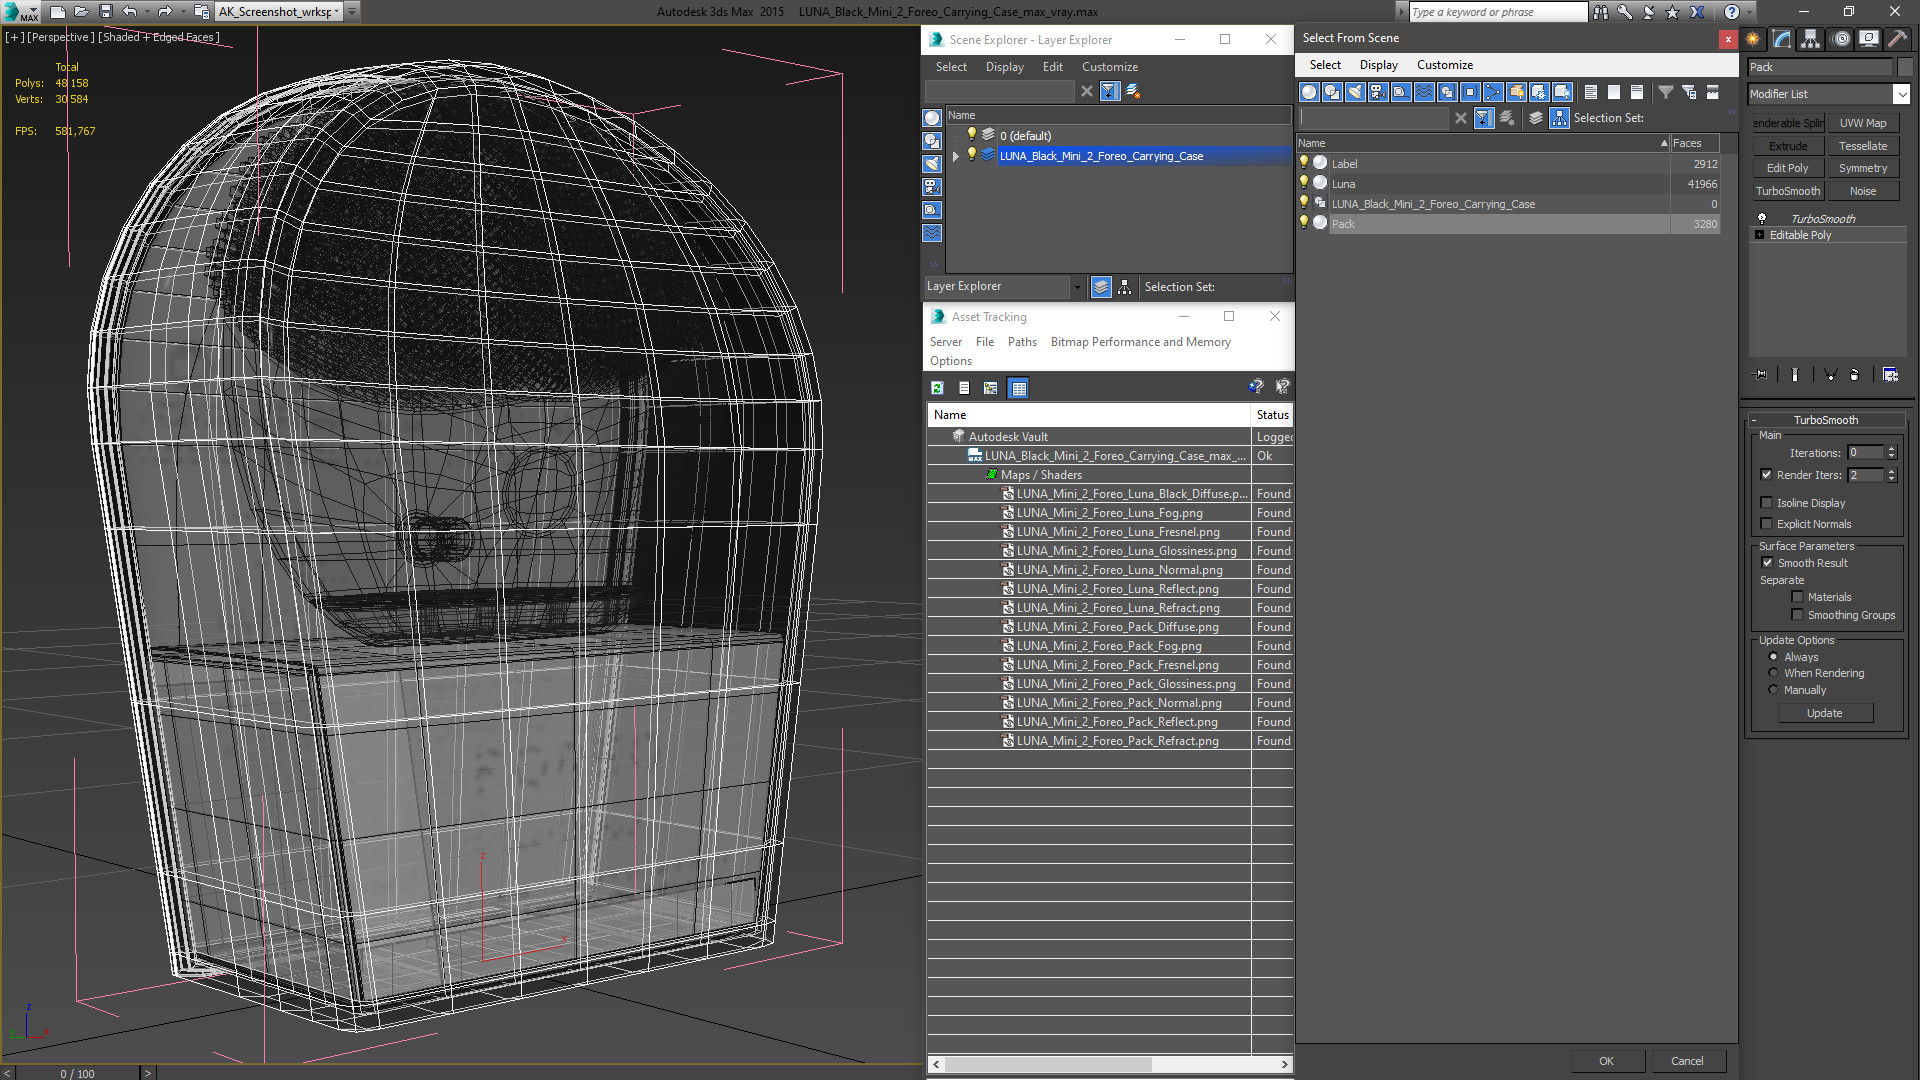Viewport: 1920px width, 1080px height.
Task: Toggle Display Space Warps filter in Select From Scene
Action: (1424, 92)
